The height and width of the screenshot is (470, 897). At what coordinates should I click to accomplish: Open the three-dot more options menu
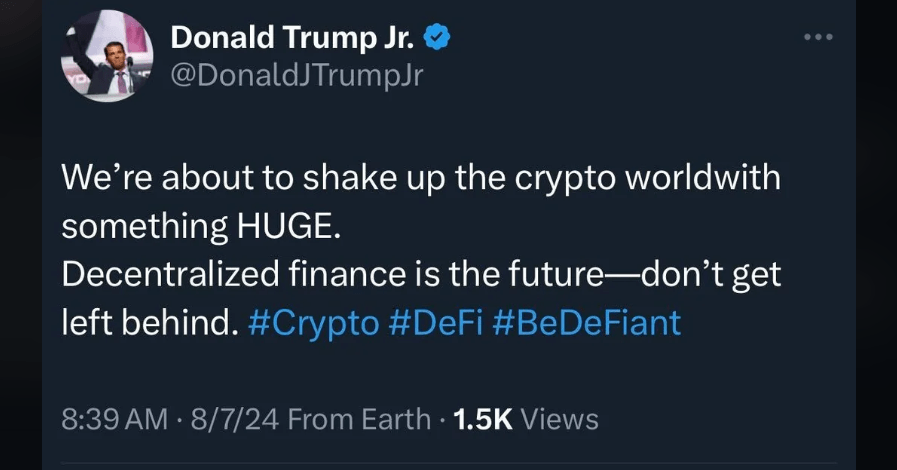tap(818, 38)
